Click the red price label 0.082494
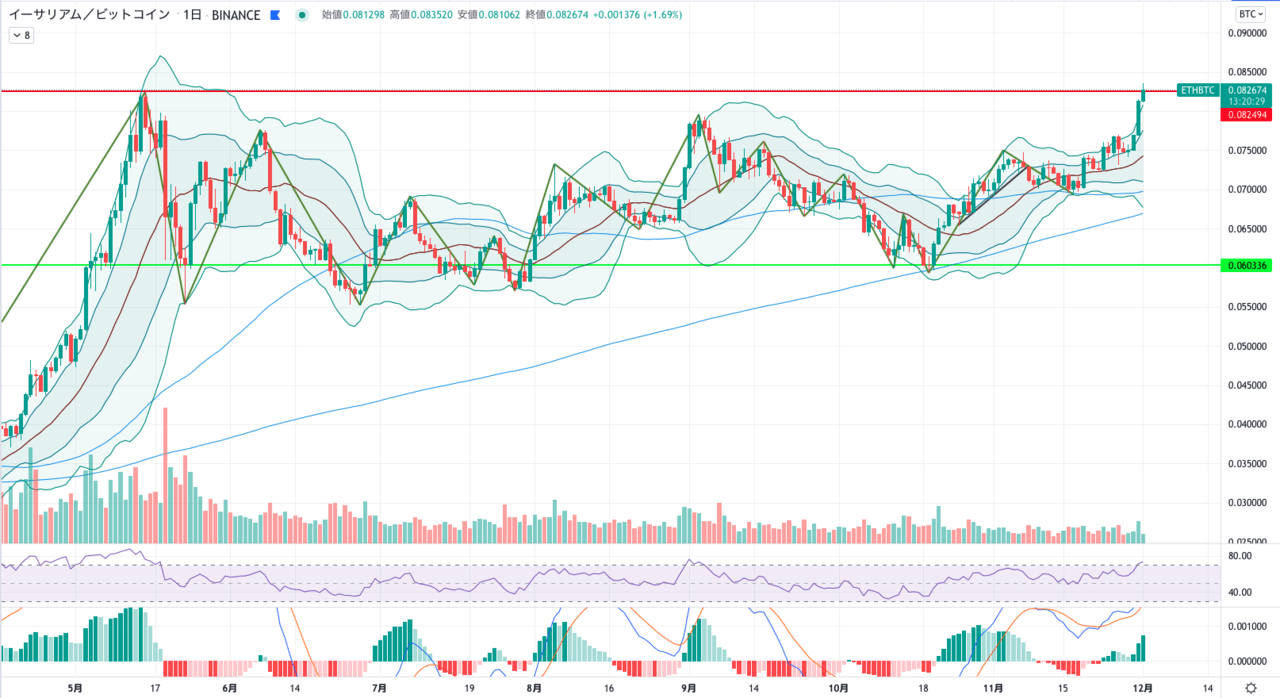This screenshot has height=698, width=1280. 1246,115
